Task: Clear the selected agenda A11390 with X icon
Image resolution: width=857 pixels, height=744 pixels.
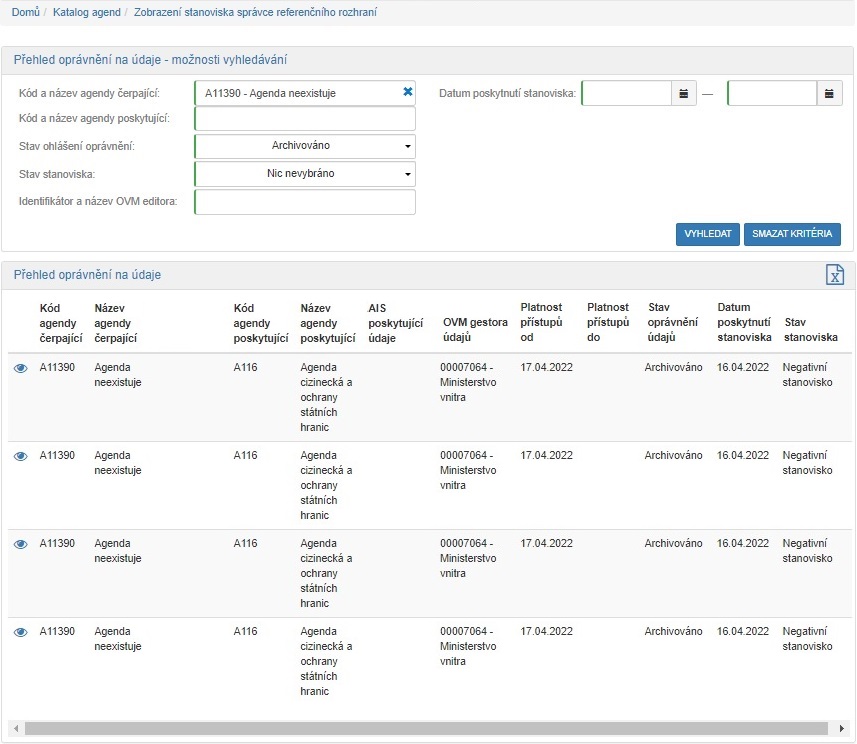Action: 407,93
